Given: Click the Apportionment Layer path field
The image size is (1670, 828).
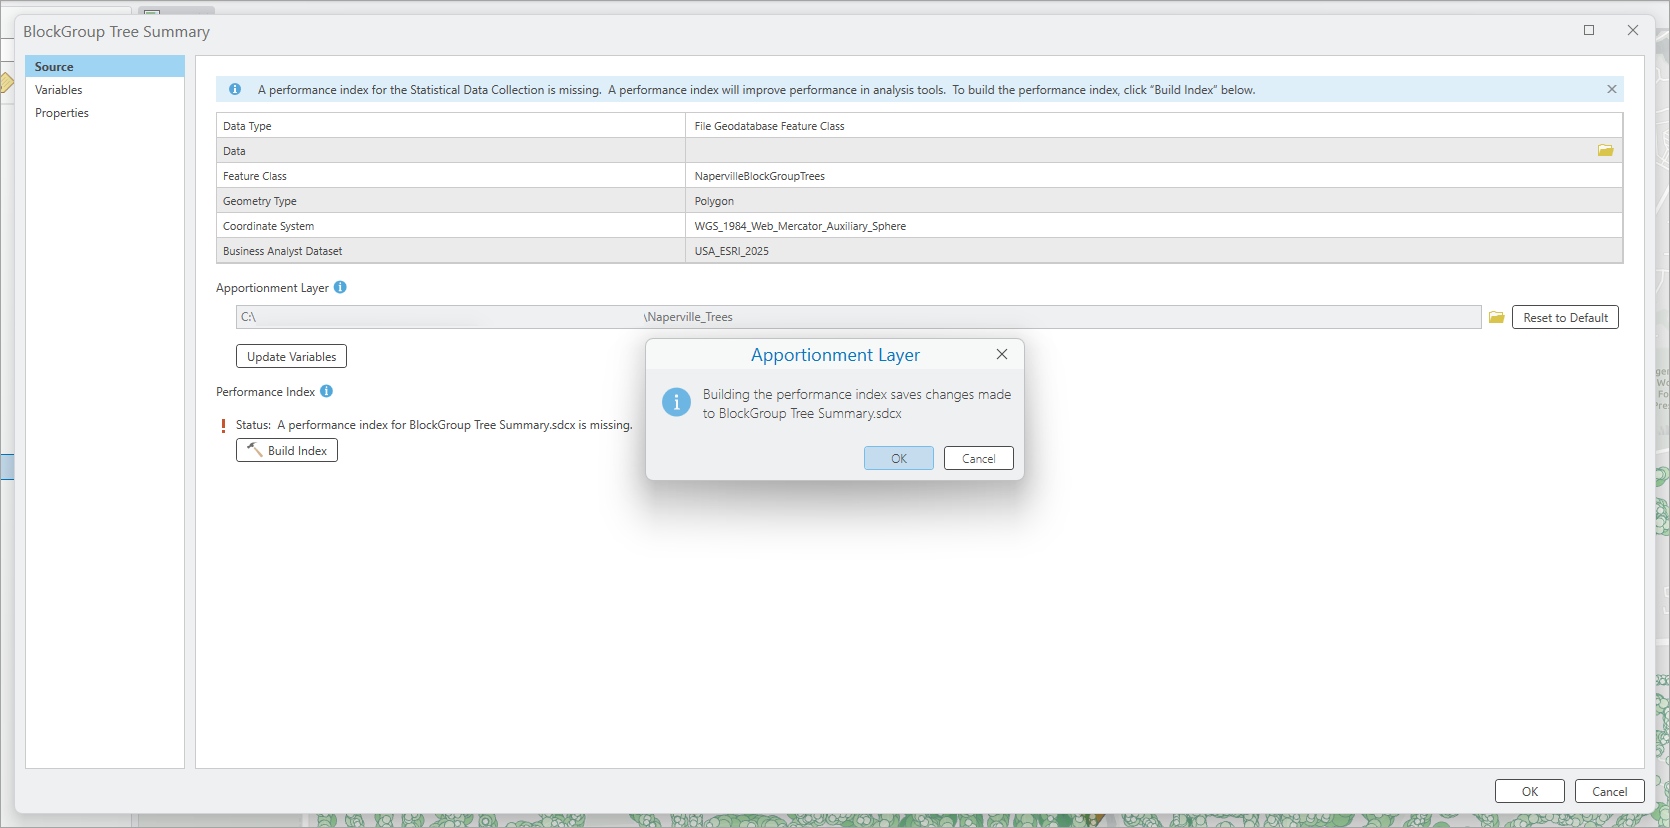Looking at the screenshot, I should (859, 317).
